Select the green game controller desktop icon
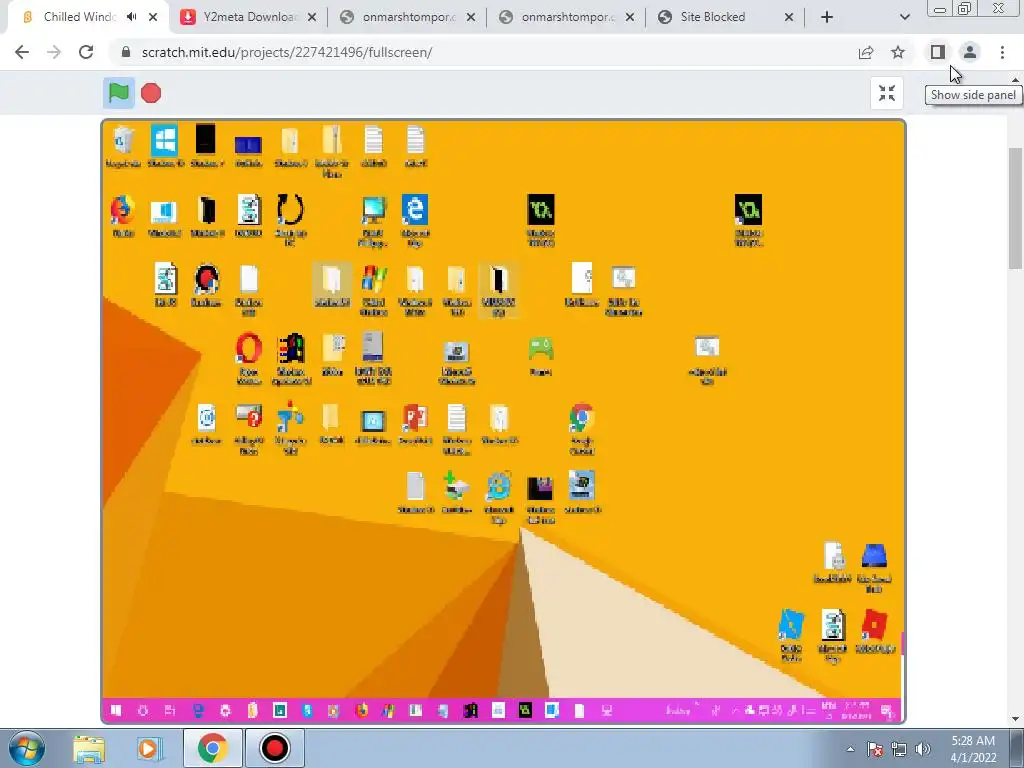Image resolution: width=1024 pixels, height=768 pixels. coord(541,349)
